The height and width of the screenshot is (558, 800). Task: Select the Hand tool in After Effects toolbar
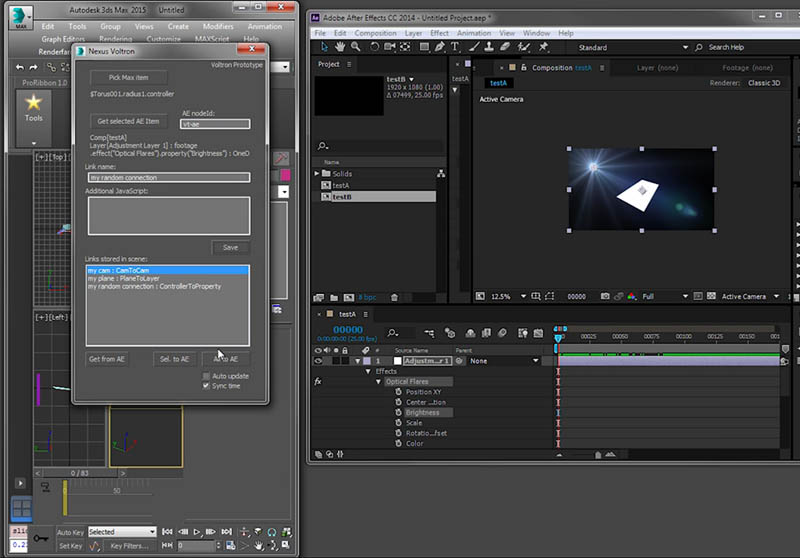click(340, 47)
